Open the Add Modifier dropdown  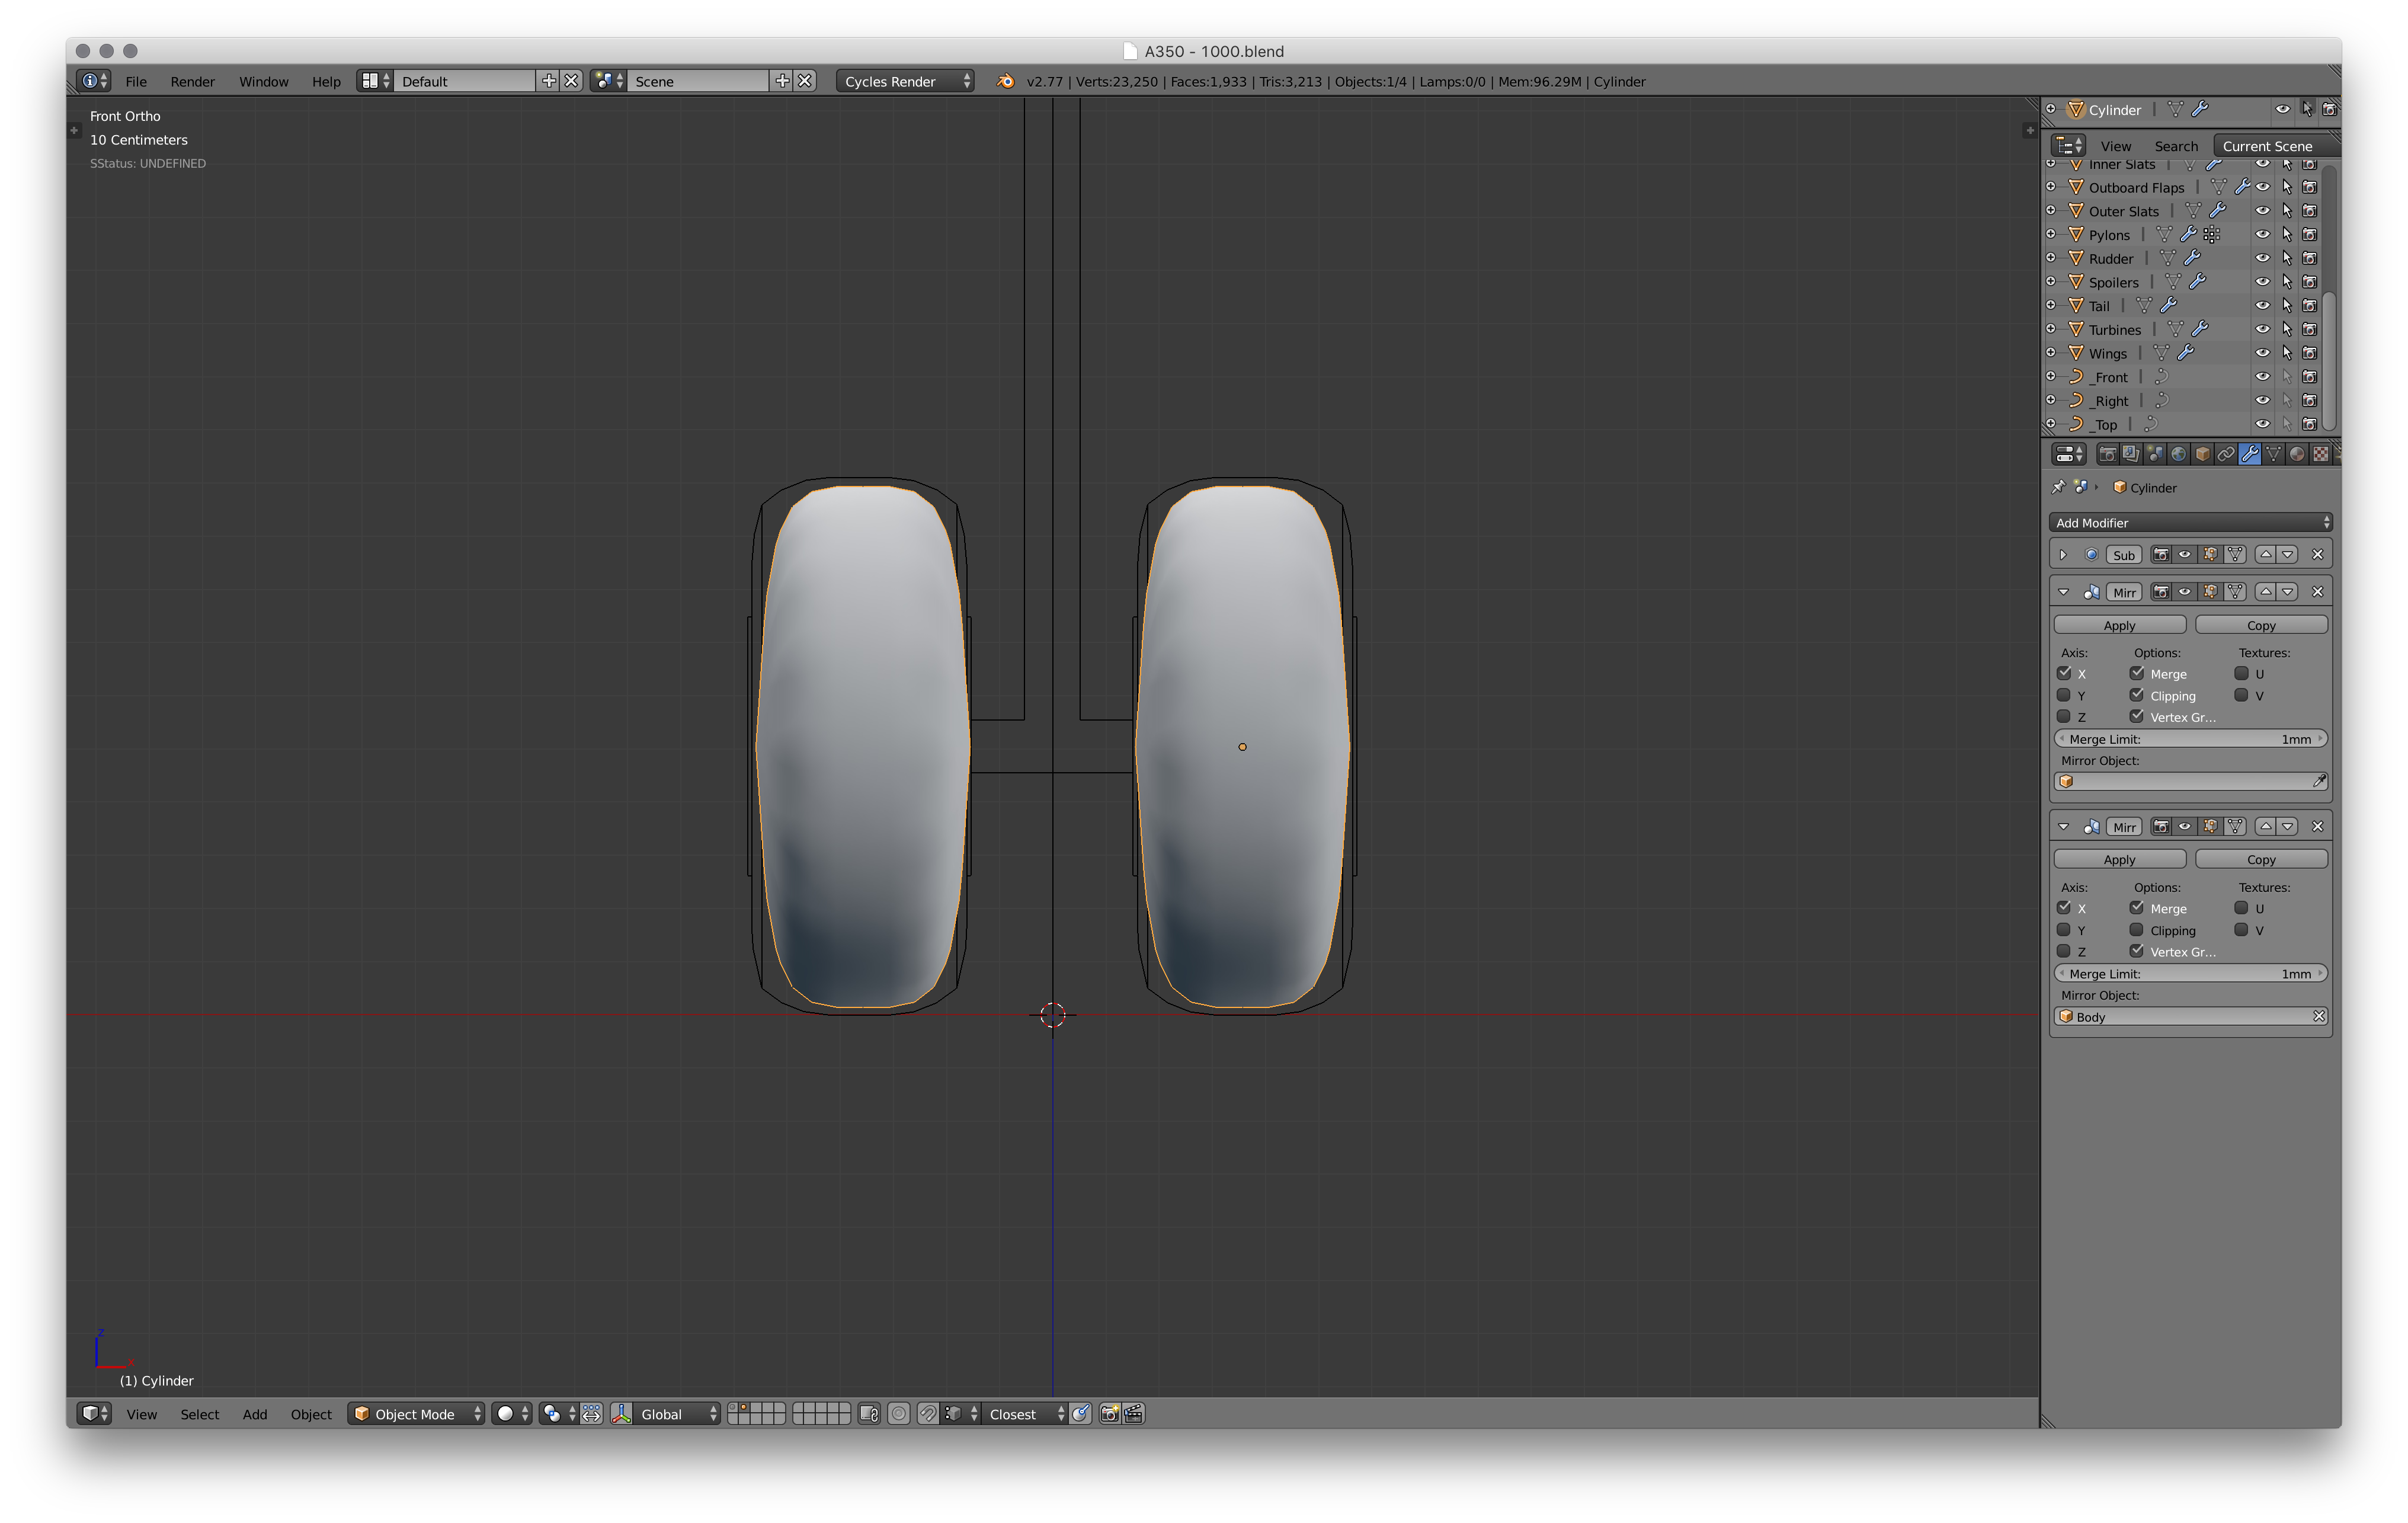click(x=2191, y=522)
